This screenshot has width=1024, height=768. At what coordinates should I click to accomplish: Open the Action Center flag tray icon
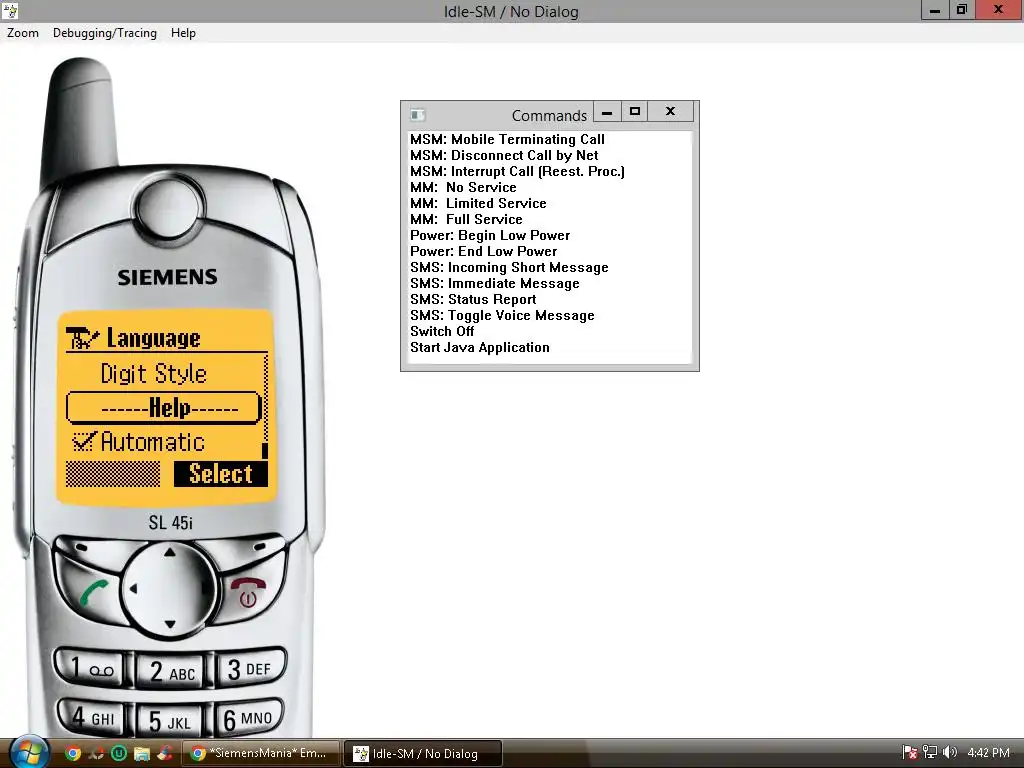[x=910, y=753]
